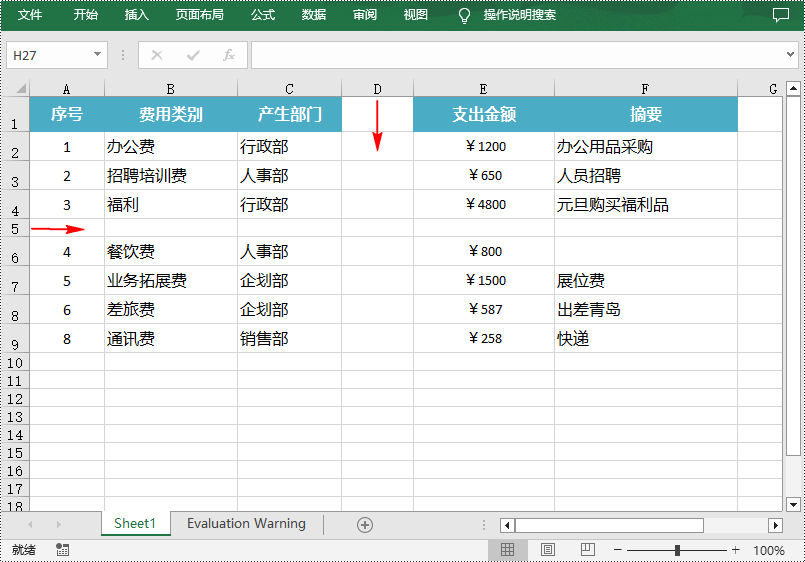Open the 审阅 ribbon tab
The height and width of the screenshot is (562, 805).
[365, 15]
